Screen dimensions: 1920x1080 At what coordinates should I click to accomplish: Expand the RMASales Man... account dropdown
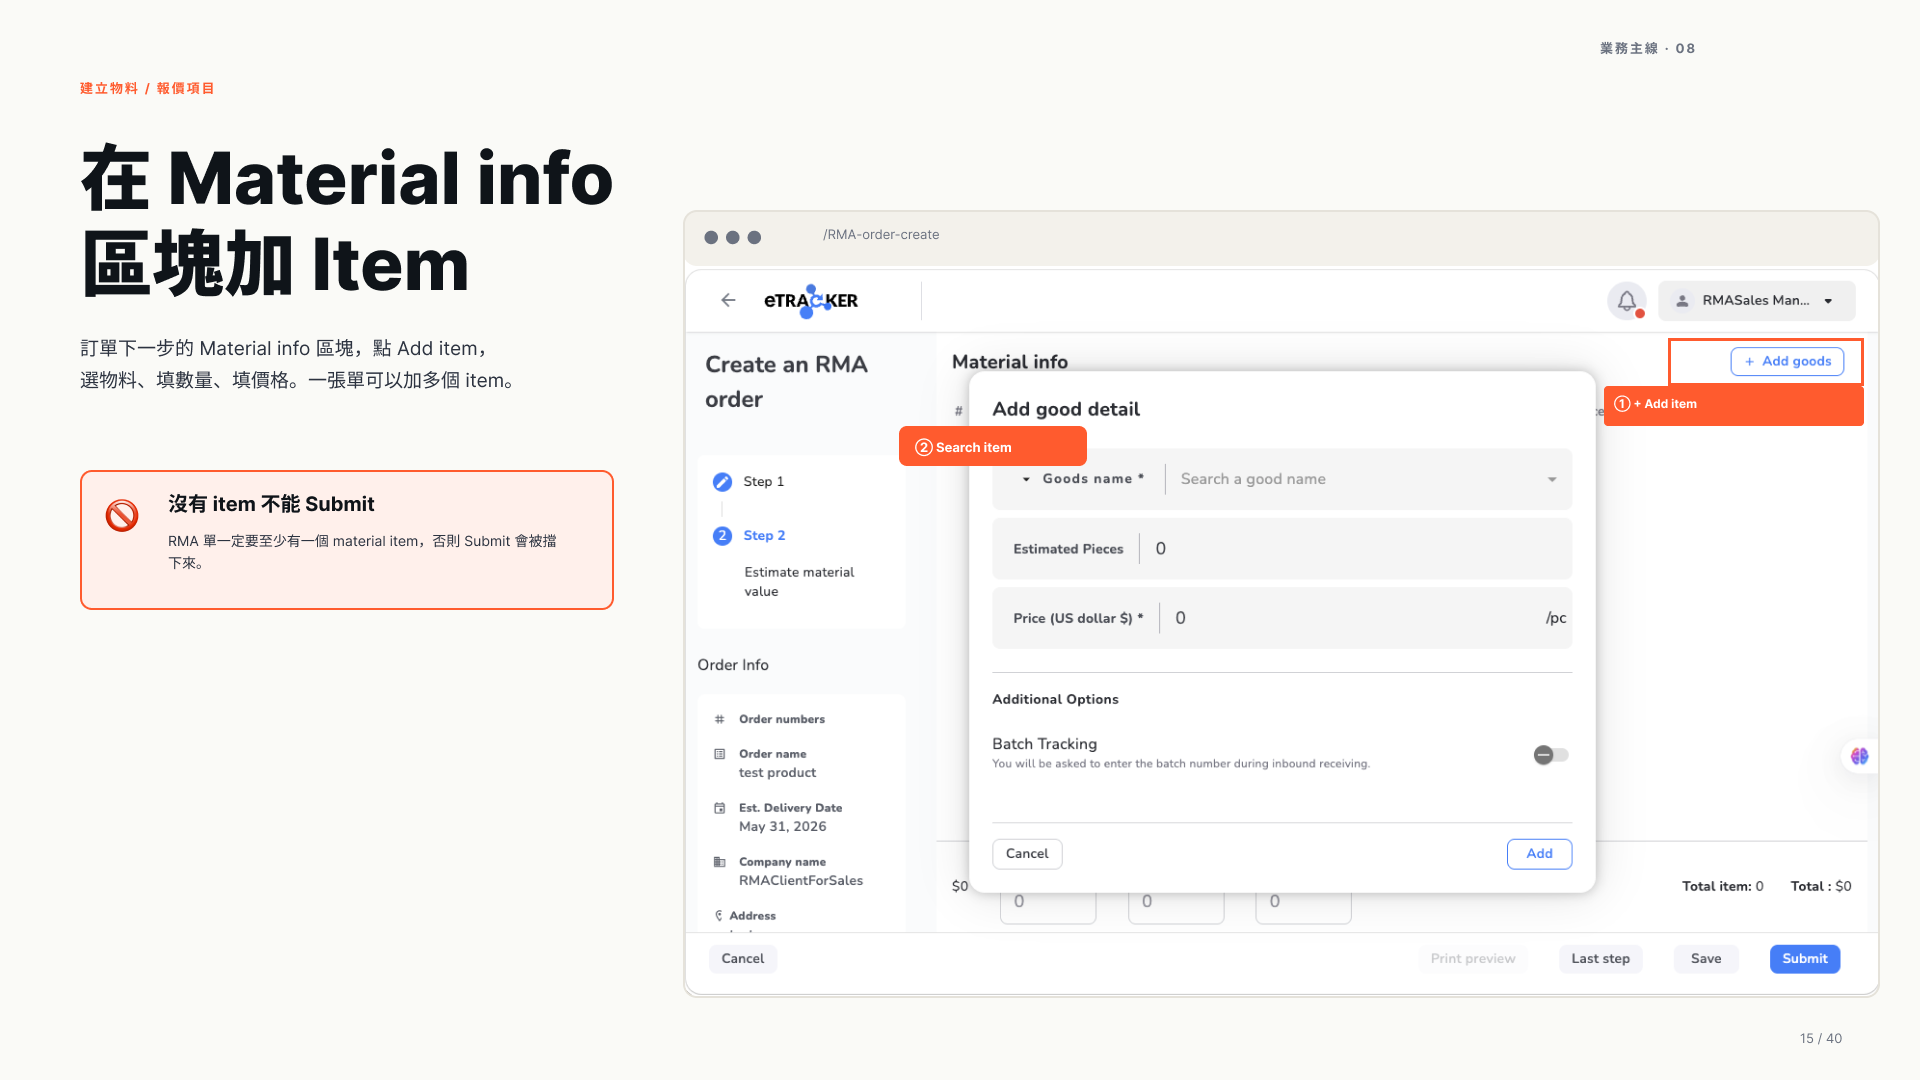1756,301
